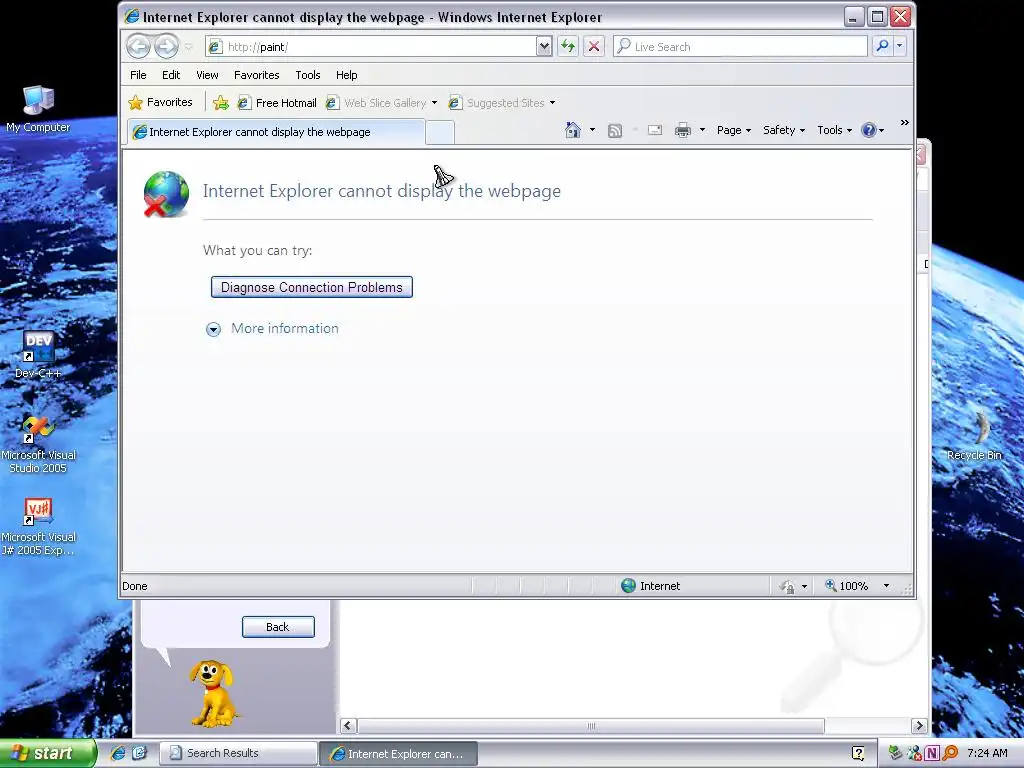Expand More information section
The width and height of the screenshot is (1024, 768).
pyautogui.click(x=272, y=328)
